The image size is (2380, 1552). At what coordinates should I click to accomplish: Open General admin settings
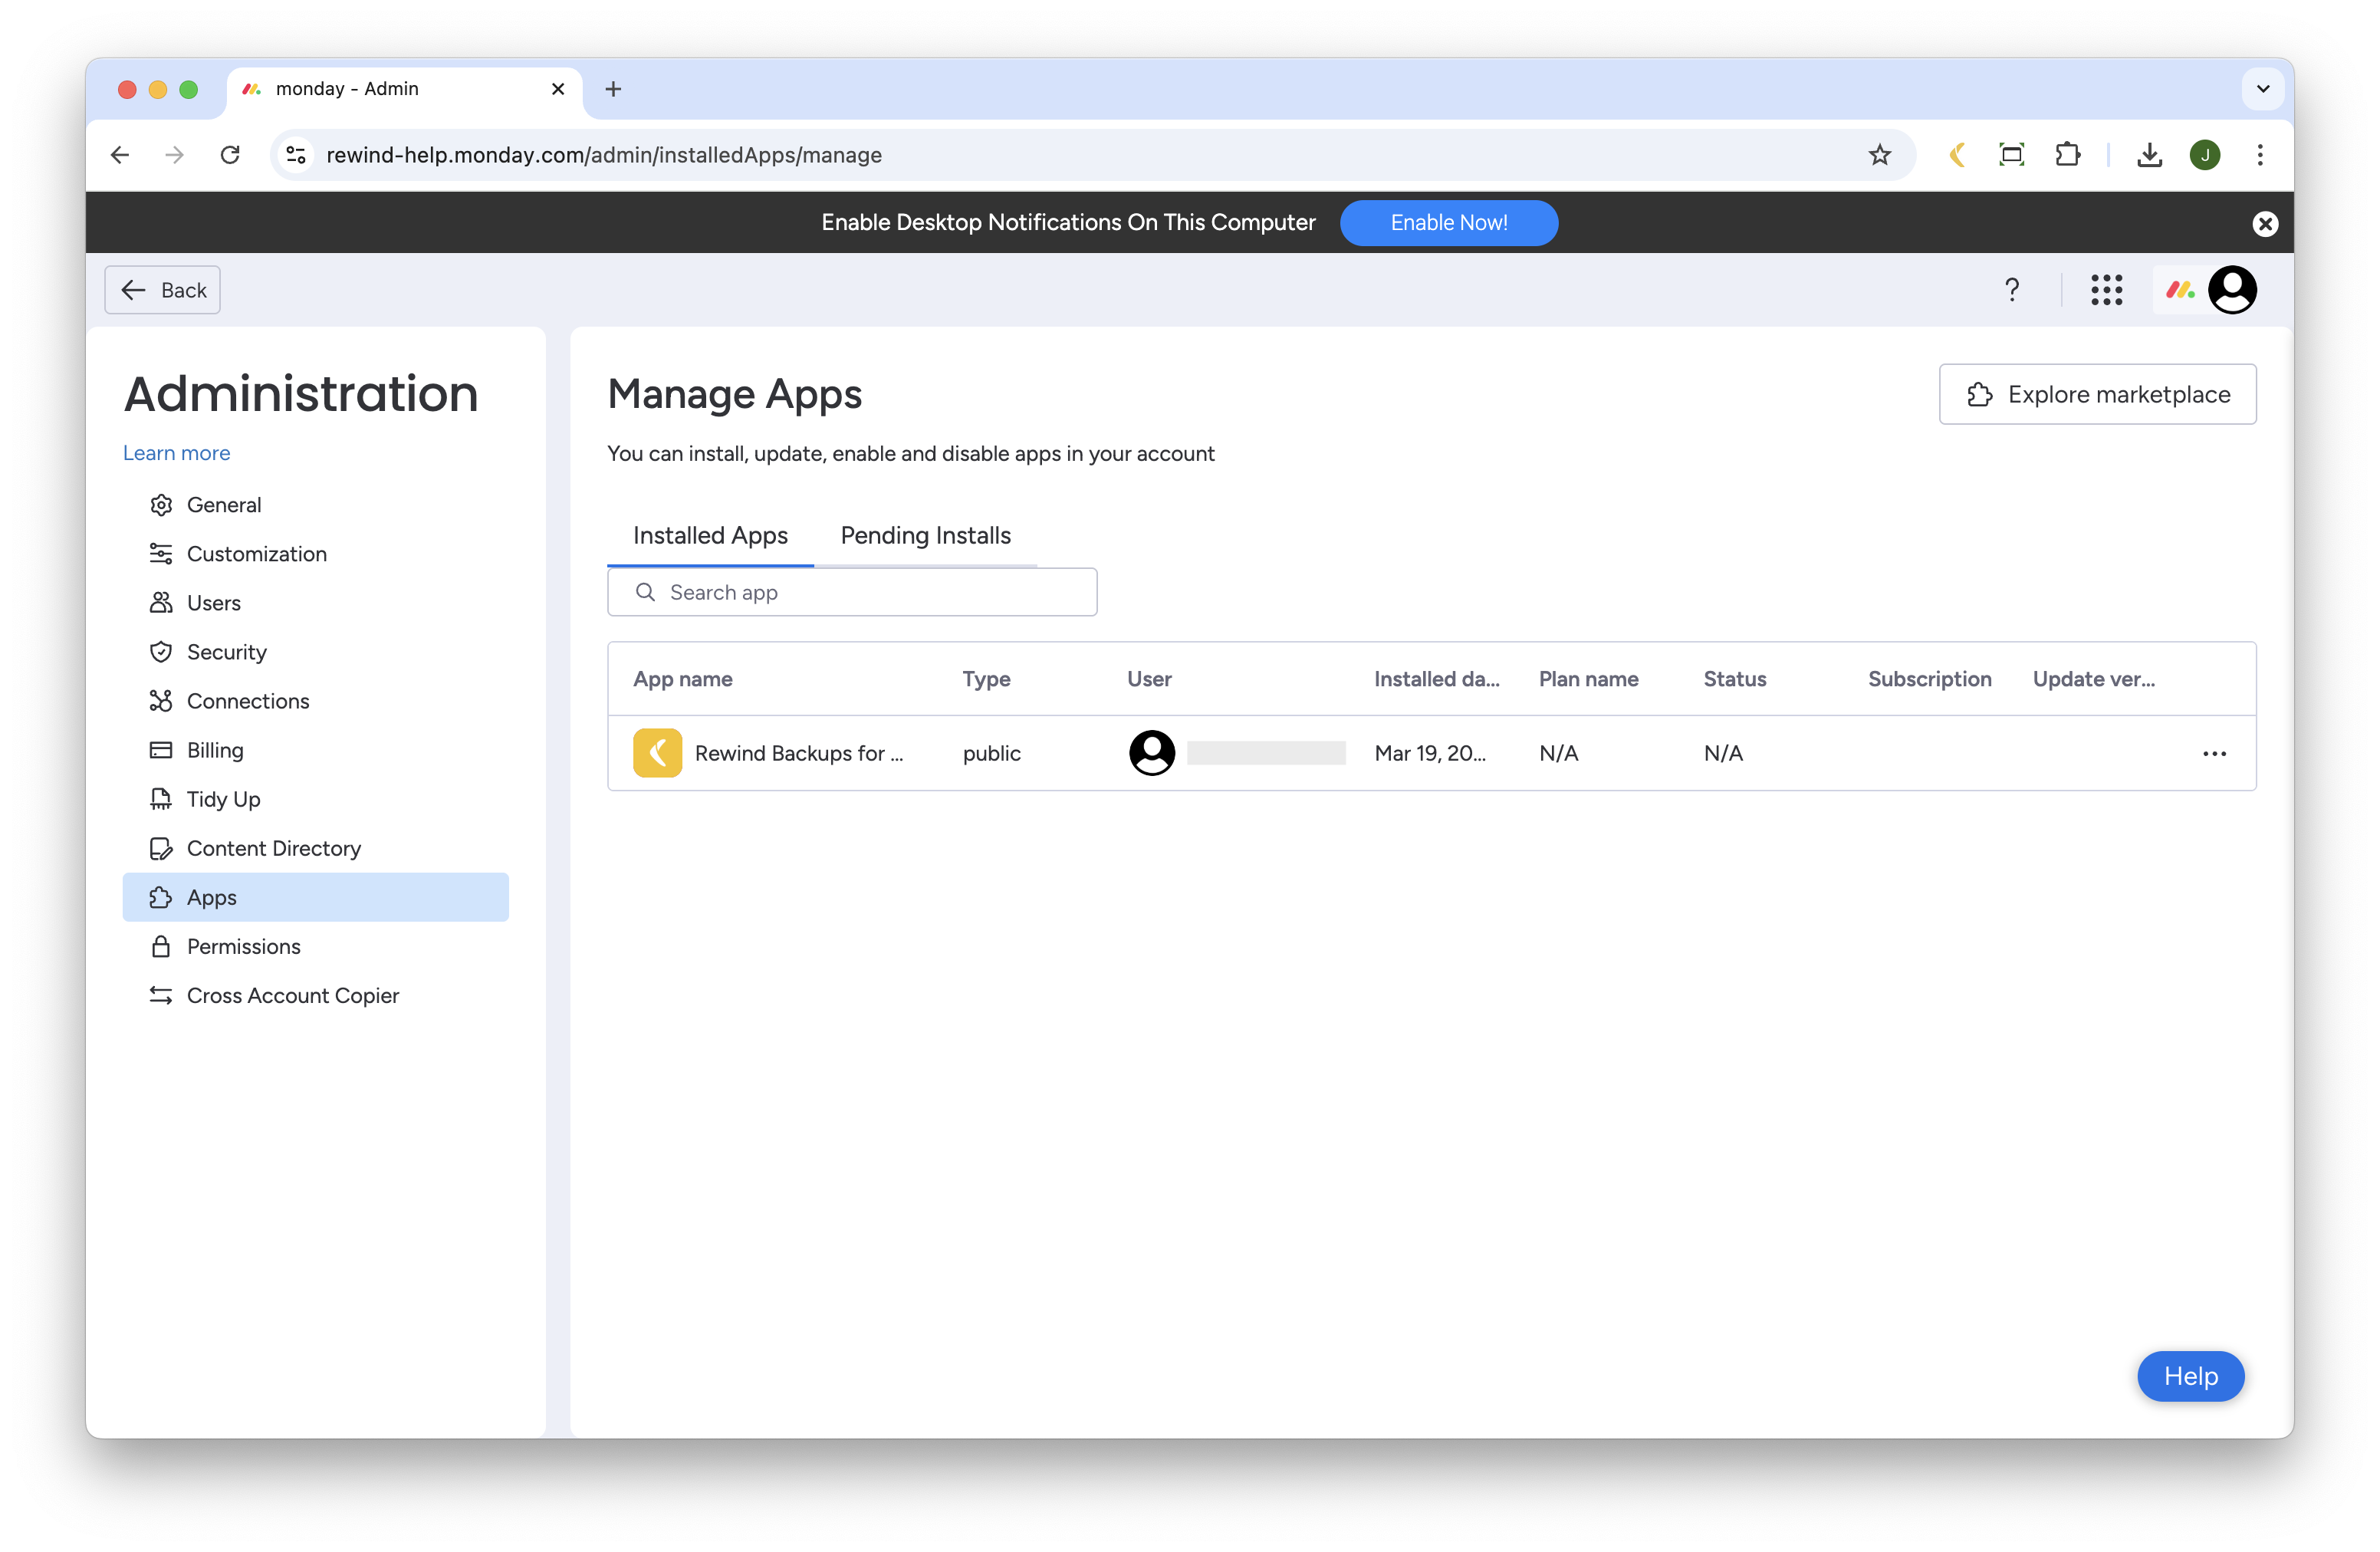tap(315, 505)
